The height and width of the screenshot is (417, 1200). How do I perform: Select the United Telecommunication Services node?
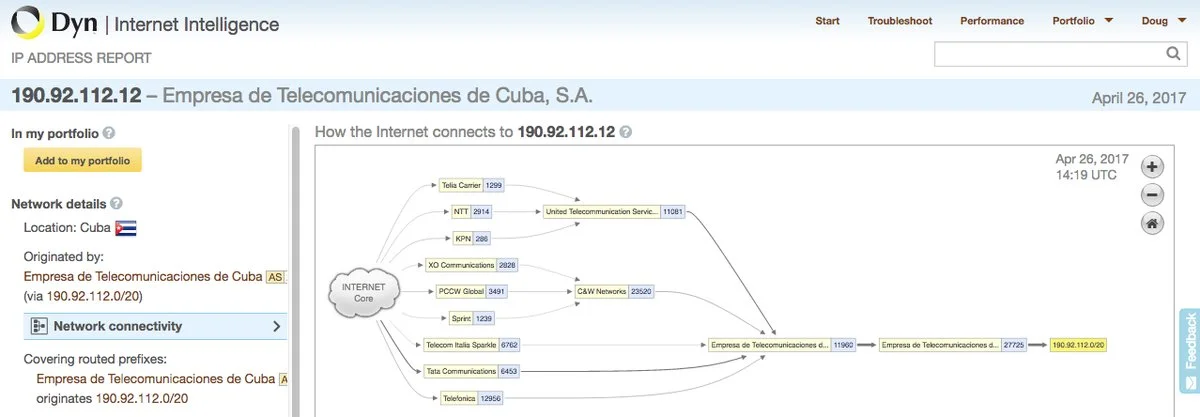point(613,212)
